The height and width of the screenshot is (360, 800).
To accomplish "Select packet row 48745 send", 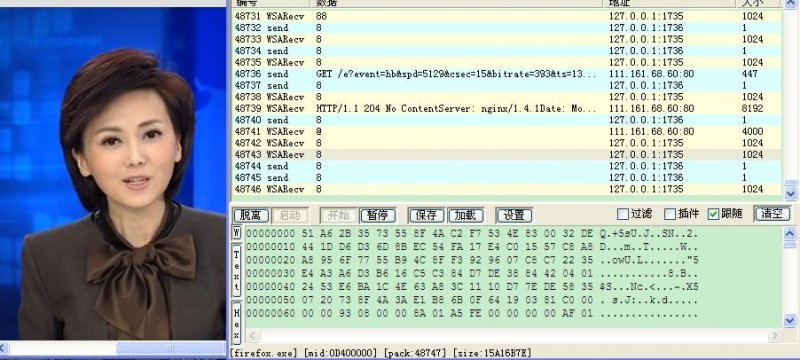I will (x=507, y=177).
